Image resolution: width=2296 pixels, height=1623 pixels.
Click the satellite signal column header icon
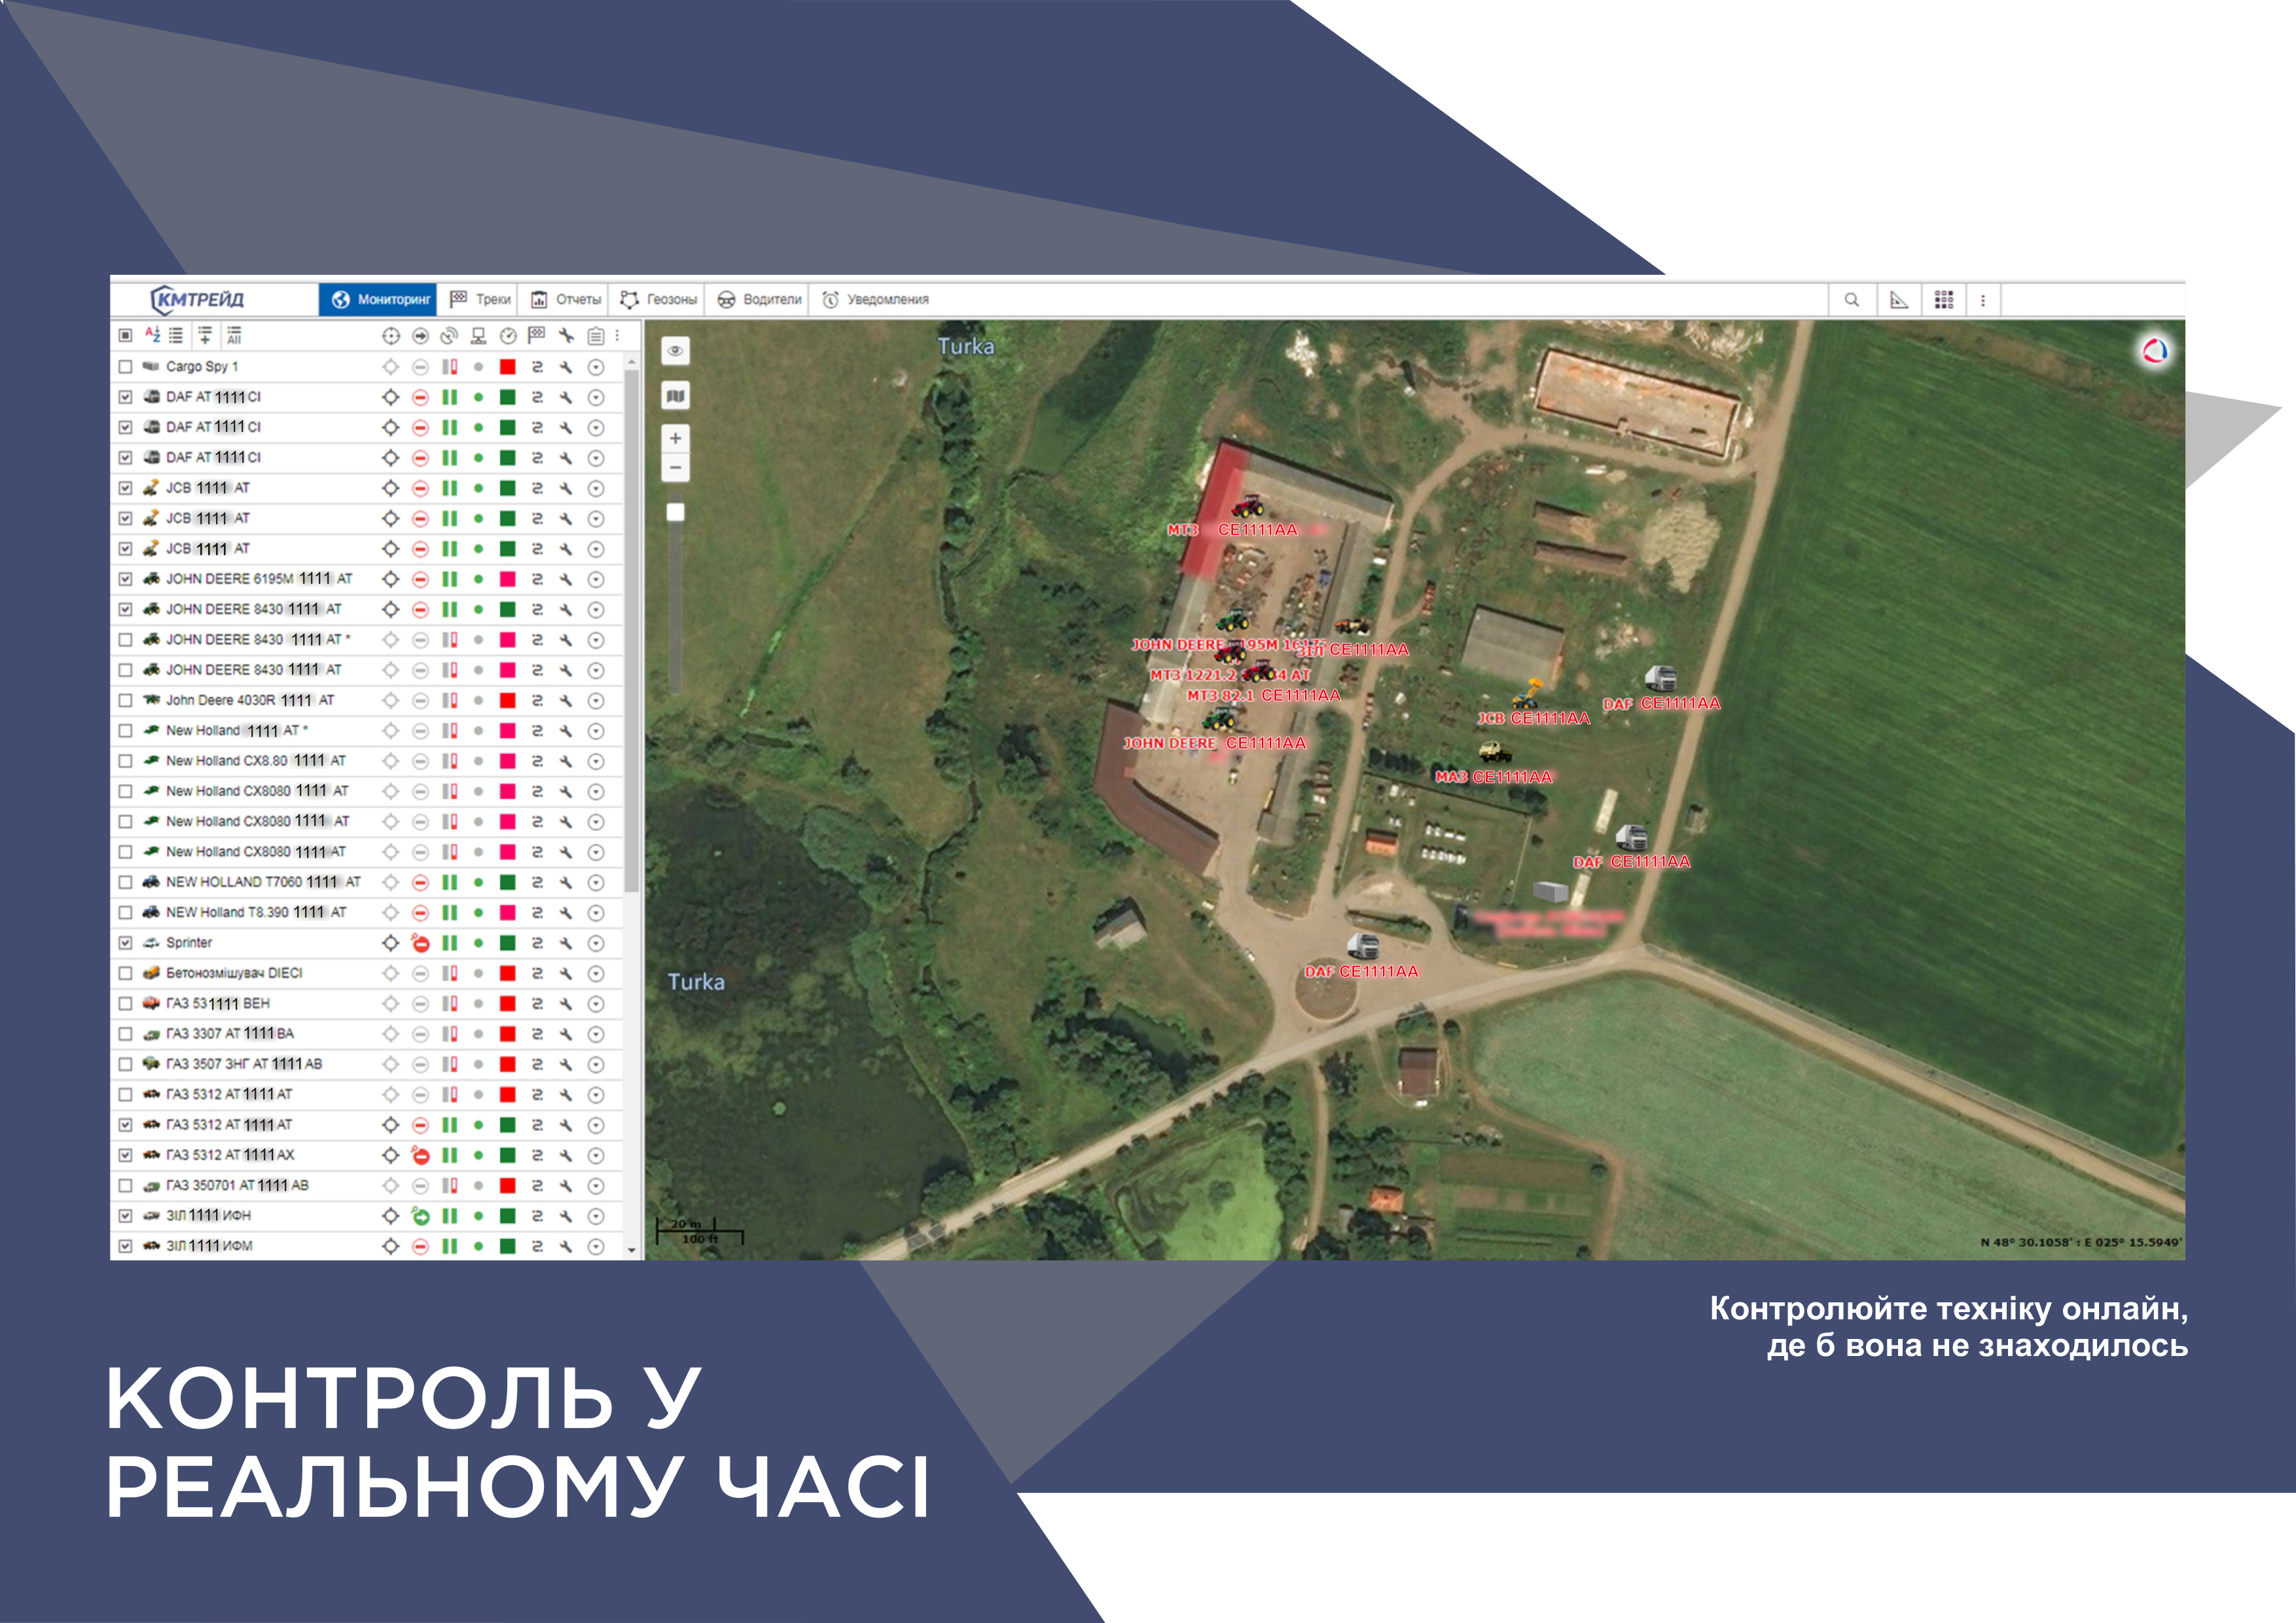[450, 336]
